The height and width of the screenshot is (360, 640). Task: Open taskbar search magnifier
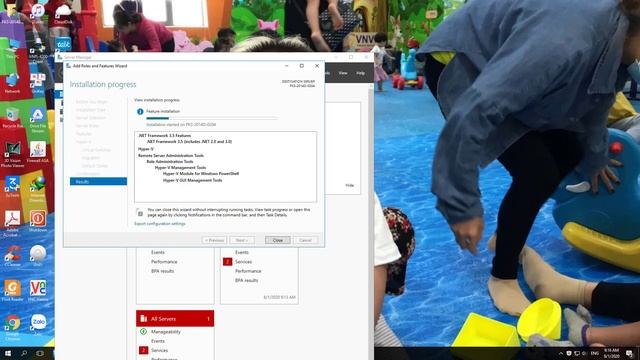24,353
